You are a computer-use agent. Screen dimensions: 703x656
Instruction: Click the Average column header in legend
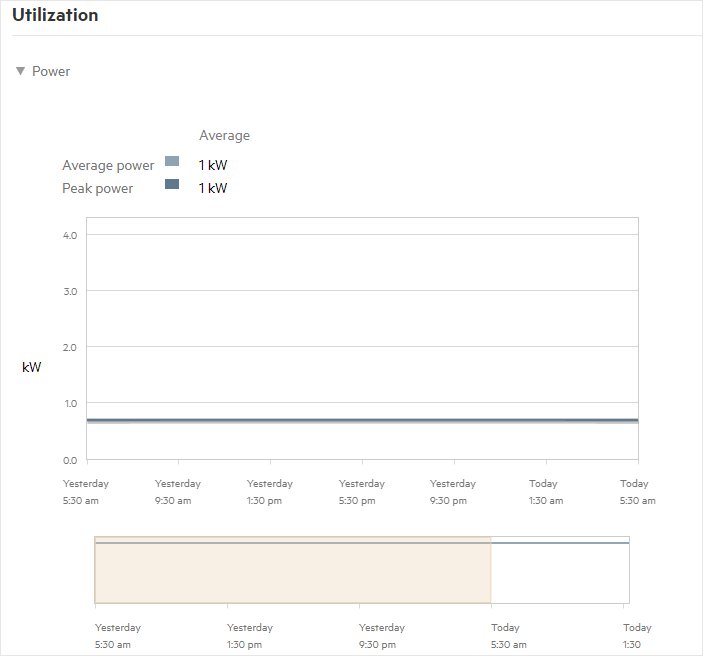(224, 135)
